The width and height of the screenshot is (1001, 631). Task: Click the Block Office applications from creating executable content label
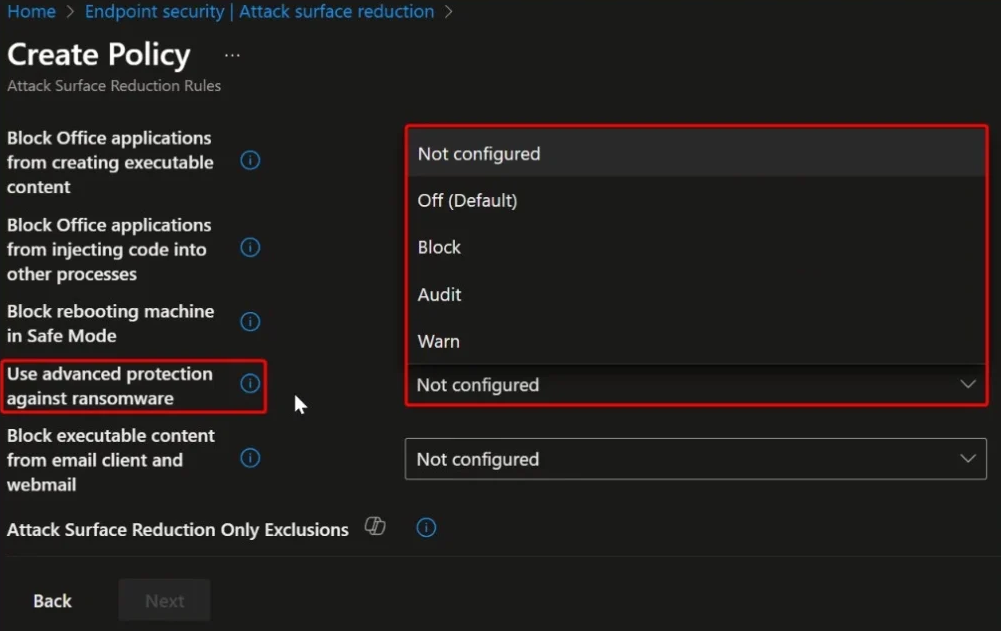[110, 162]
